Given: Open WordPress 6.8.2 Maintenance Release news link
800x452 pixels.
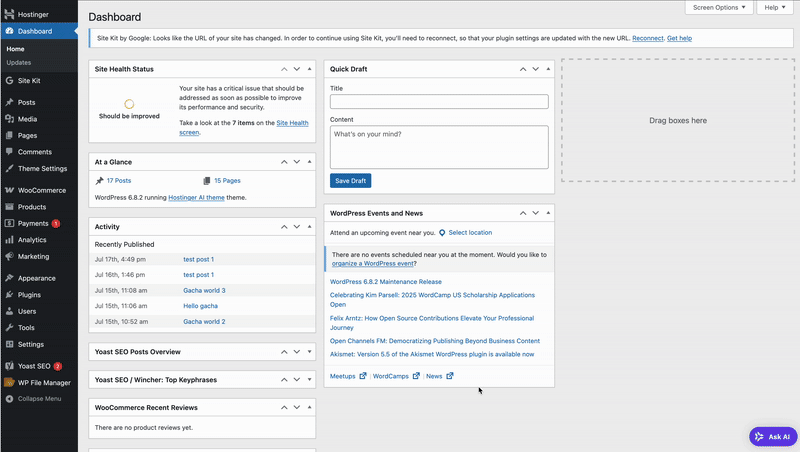Looking at the screenshot, I should point(386,282).
